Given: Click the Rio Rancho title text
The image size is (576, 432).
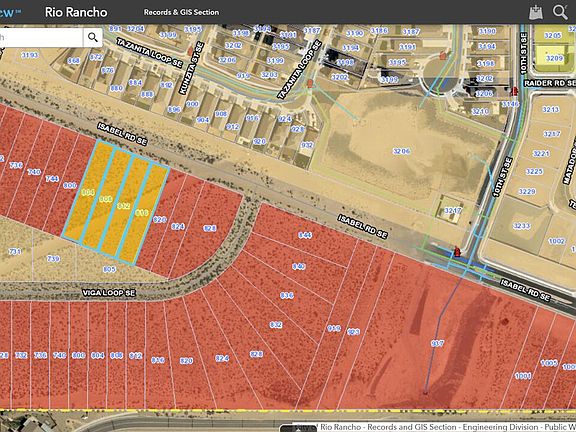Looking at the screenshot, I should click(76, 12).
